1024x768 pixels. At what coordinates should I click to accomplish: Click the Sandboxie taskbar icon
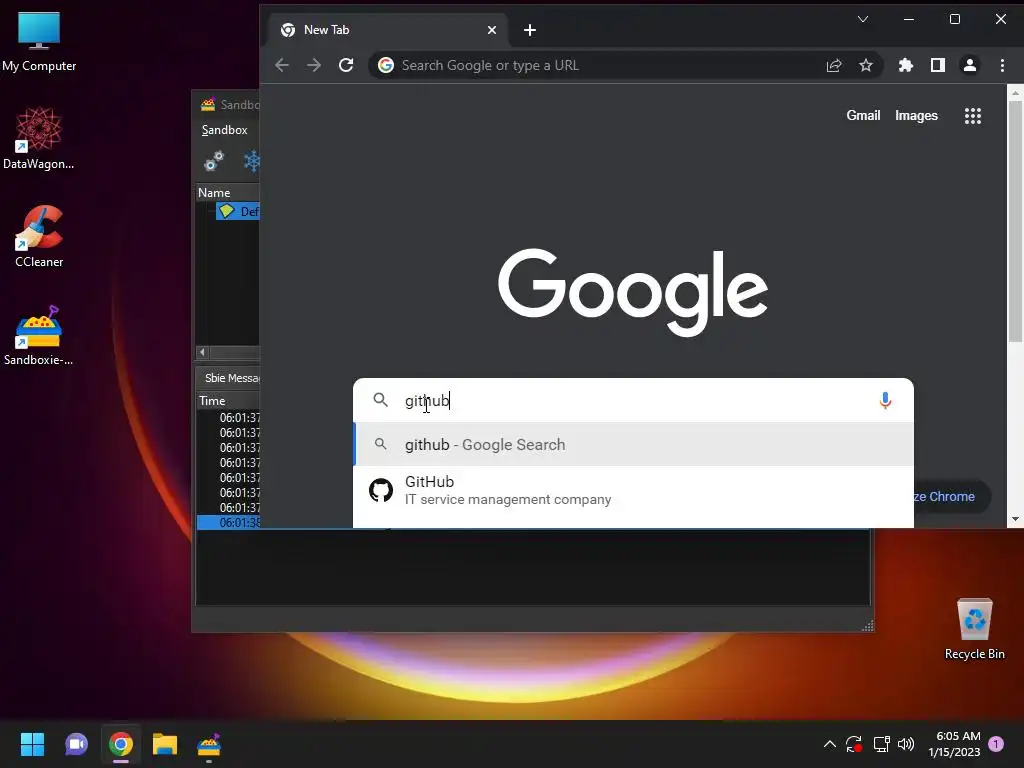point(209,744)
